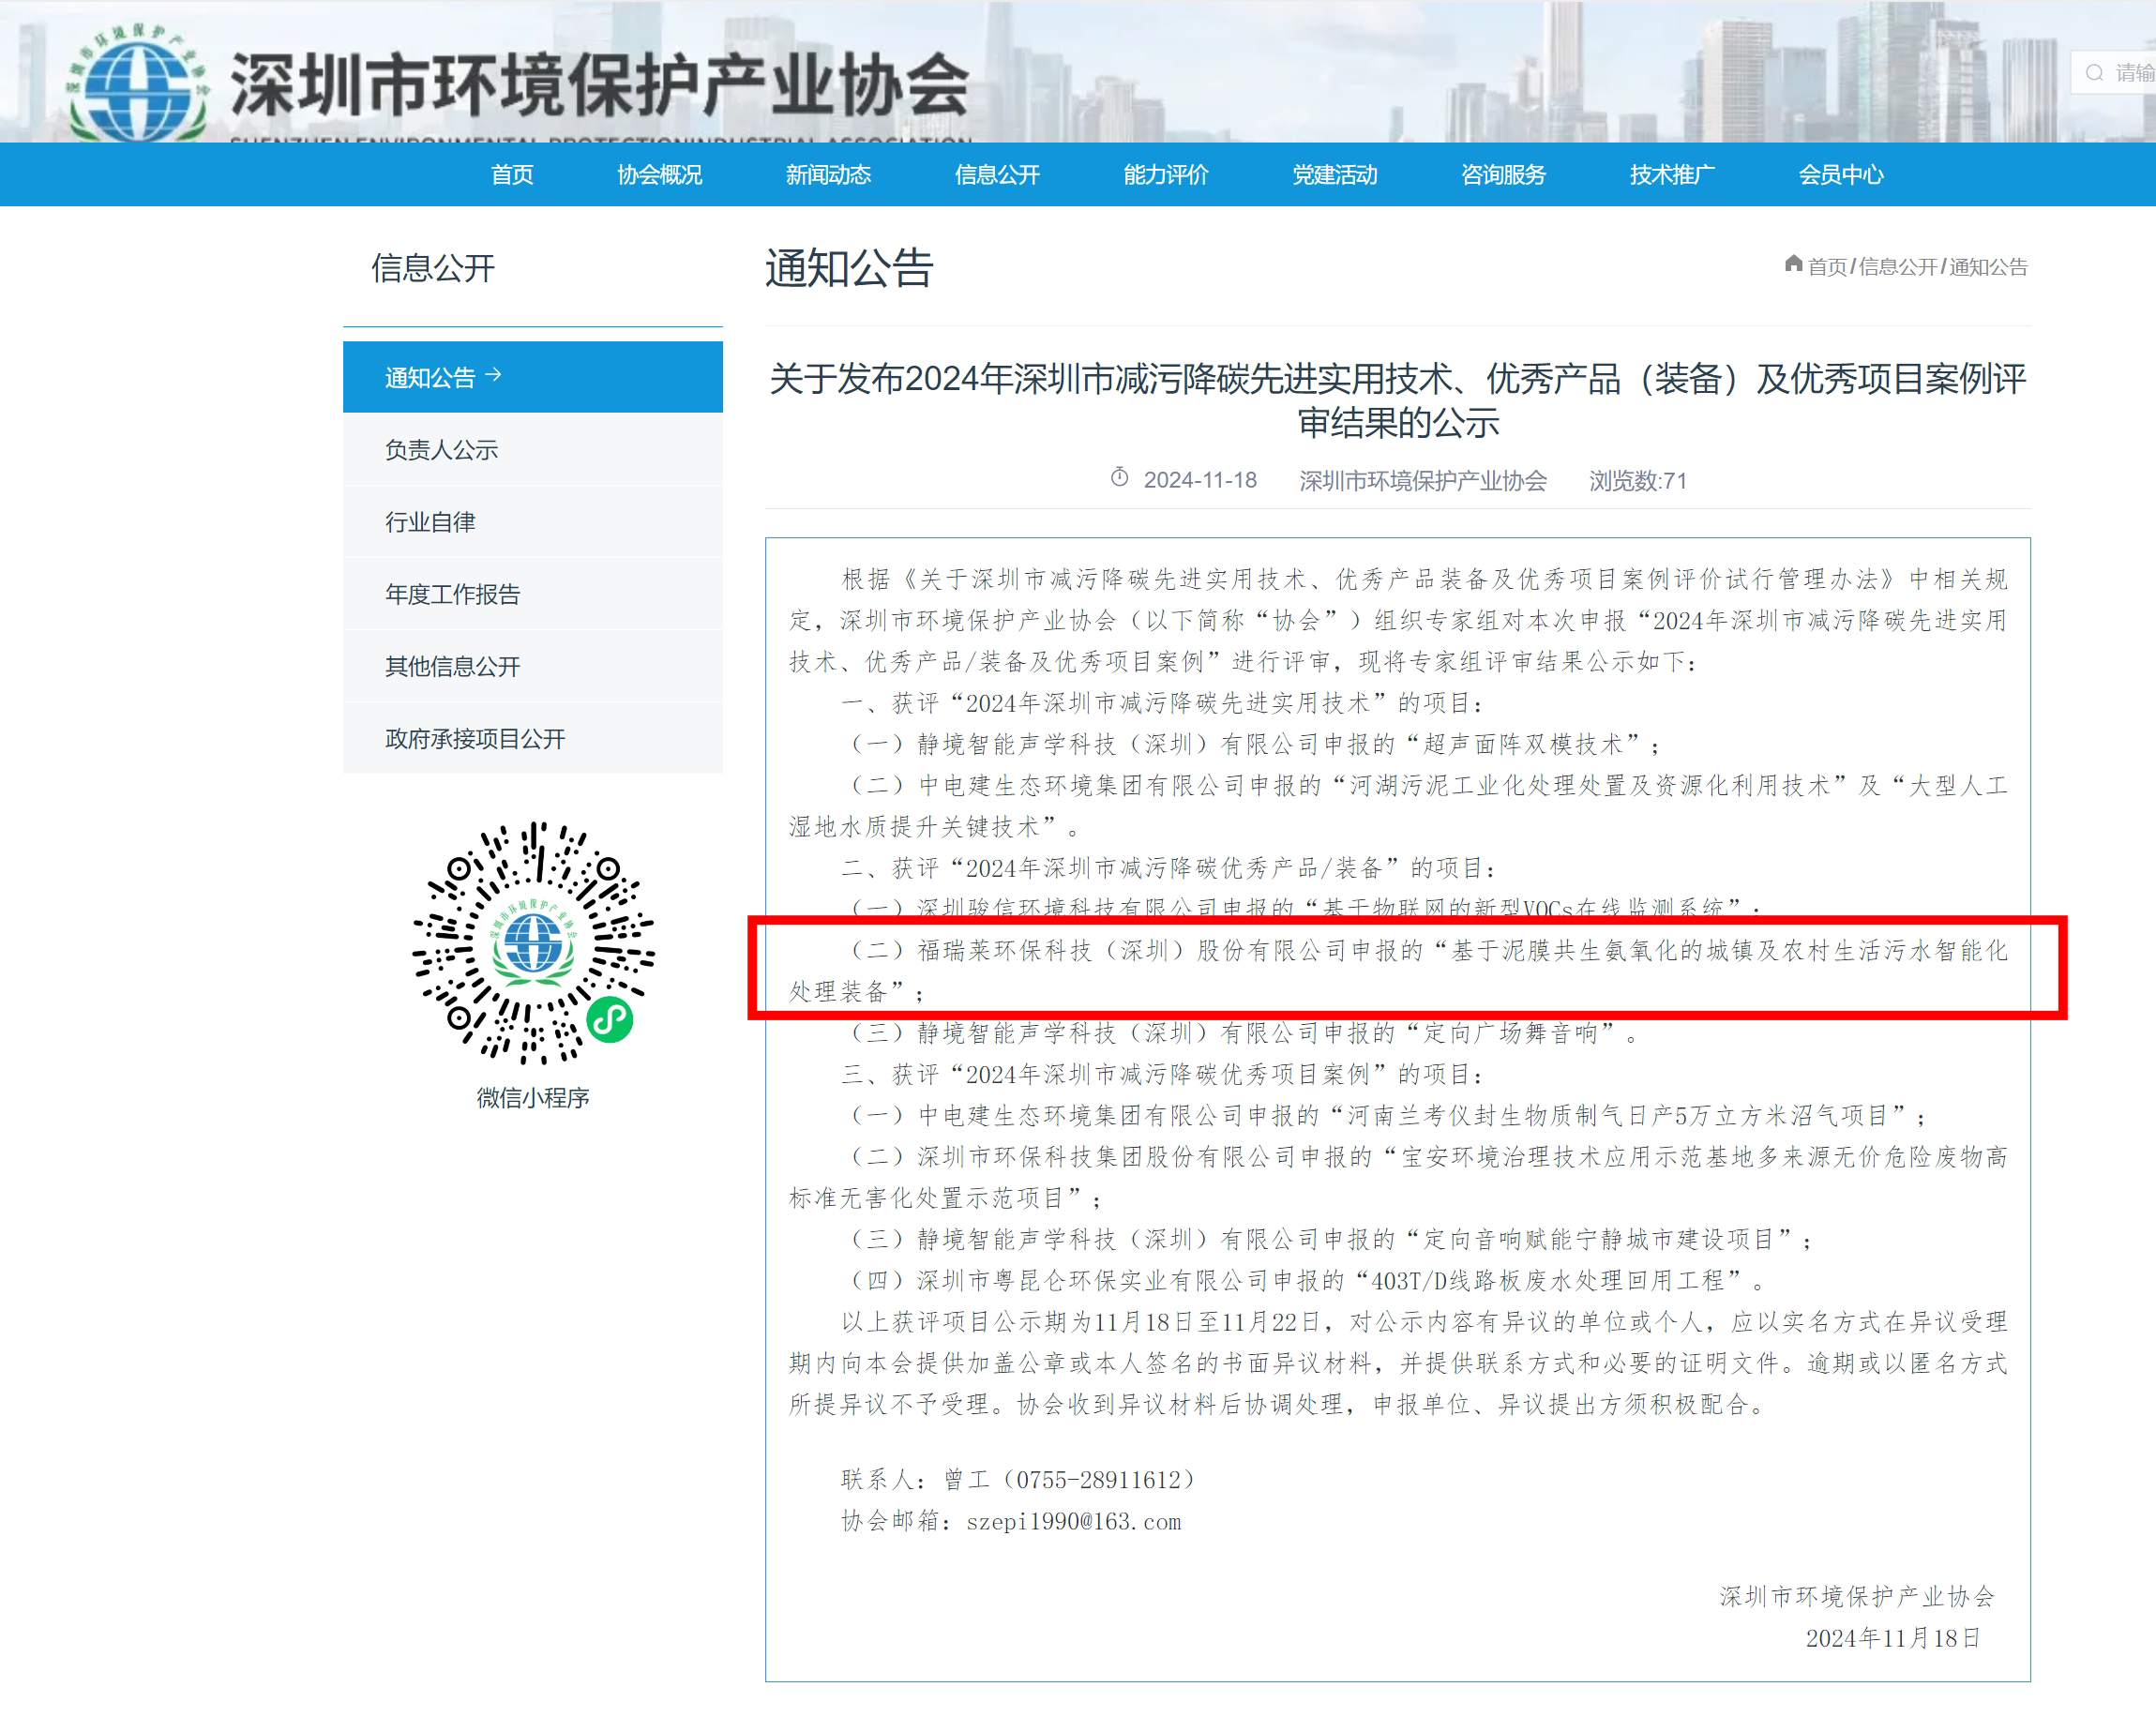Screen dimensions: 2156x1717
Task: Click the 信息公开 breadcrumb link
Action: coord(1897,267)
